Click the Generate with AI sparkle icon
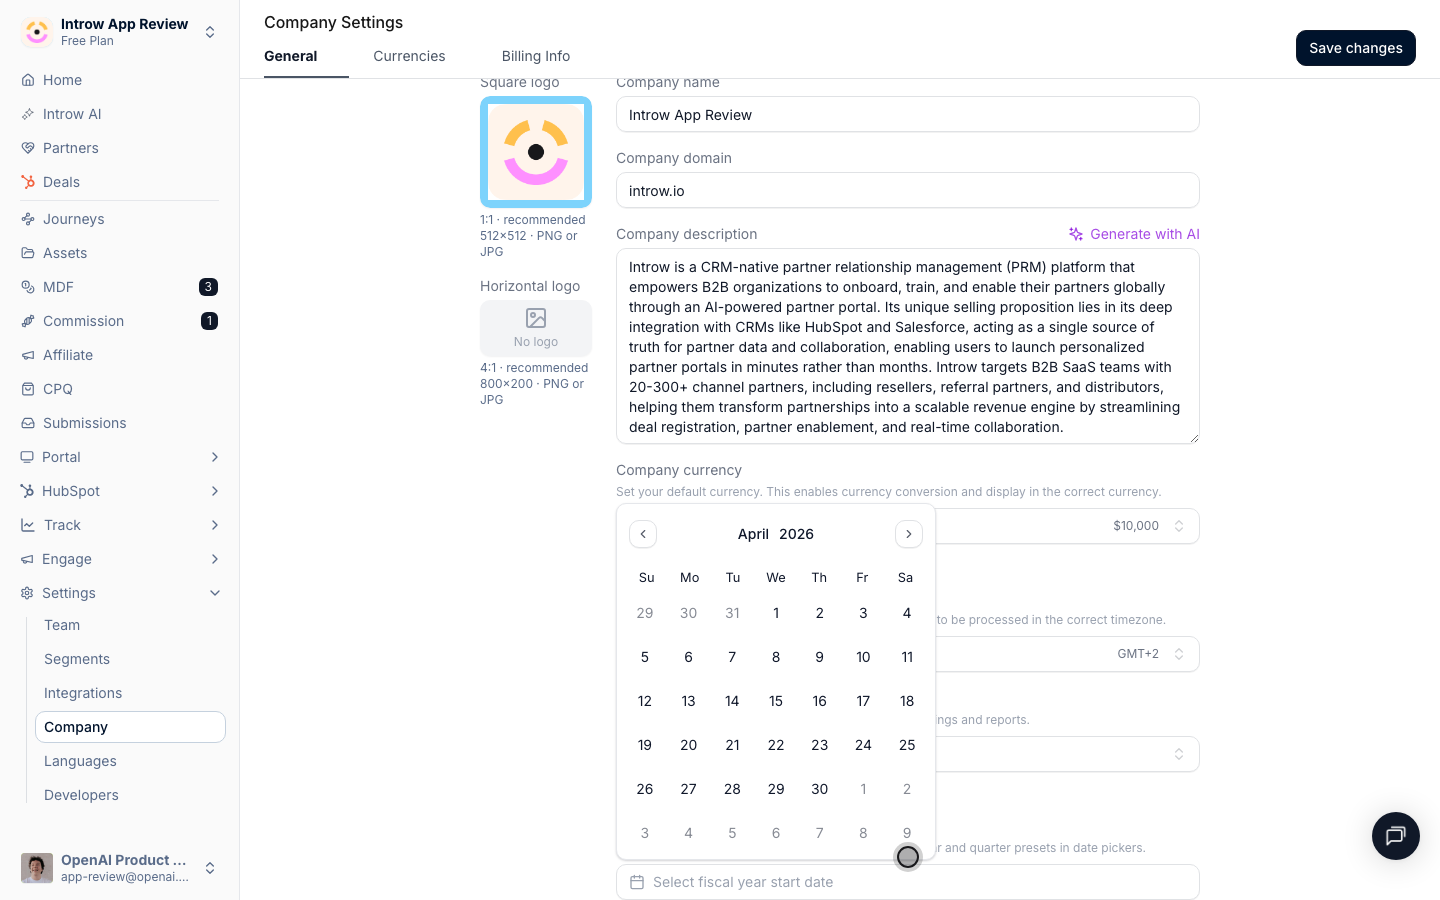1440x900 pixels. [1076, 234]
